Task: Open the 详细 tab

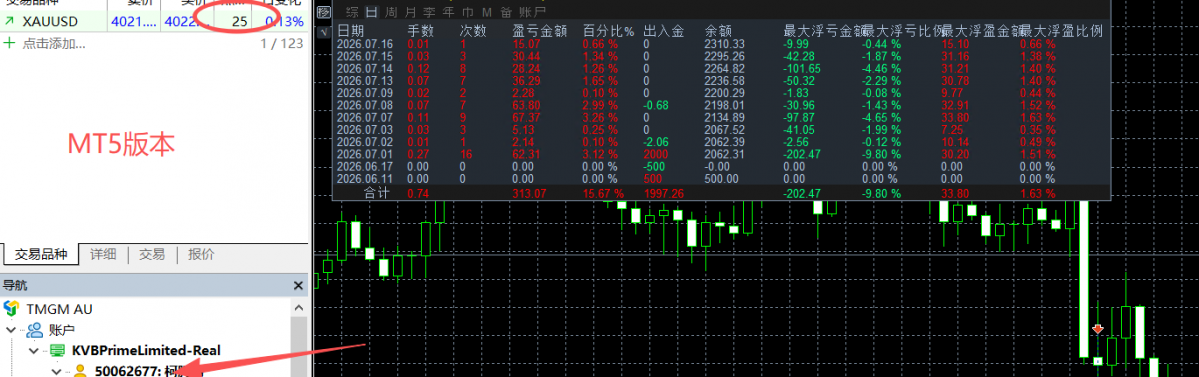Action: tap(103, 255)
